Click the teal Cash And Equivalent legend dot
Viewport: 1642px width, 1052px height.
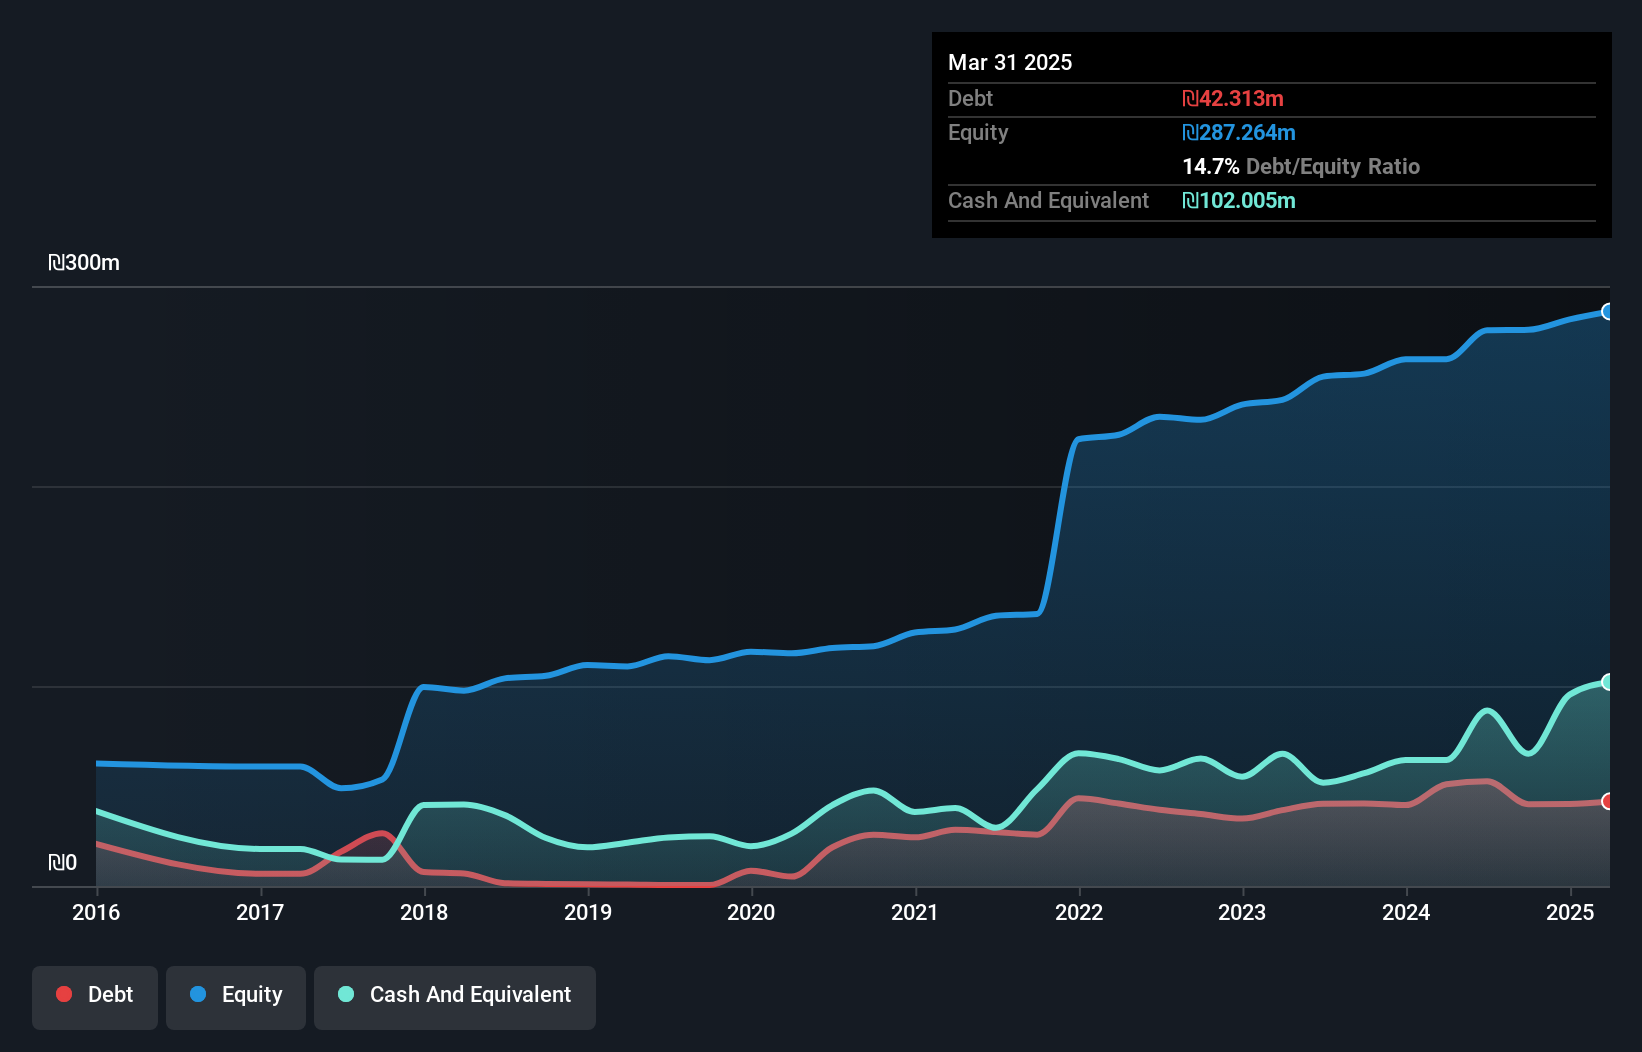[346, 994]
